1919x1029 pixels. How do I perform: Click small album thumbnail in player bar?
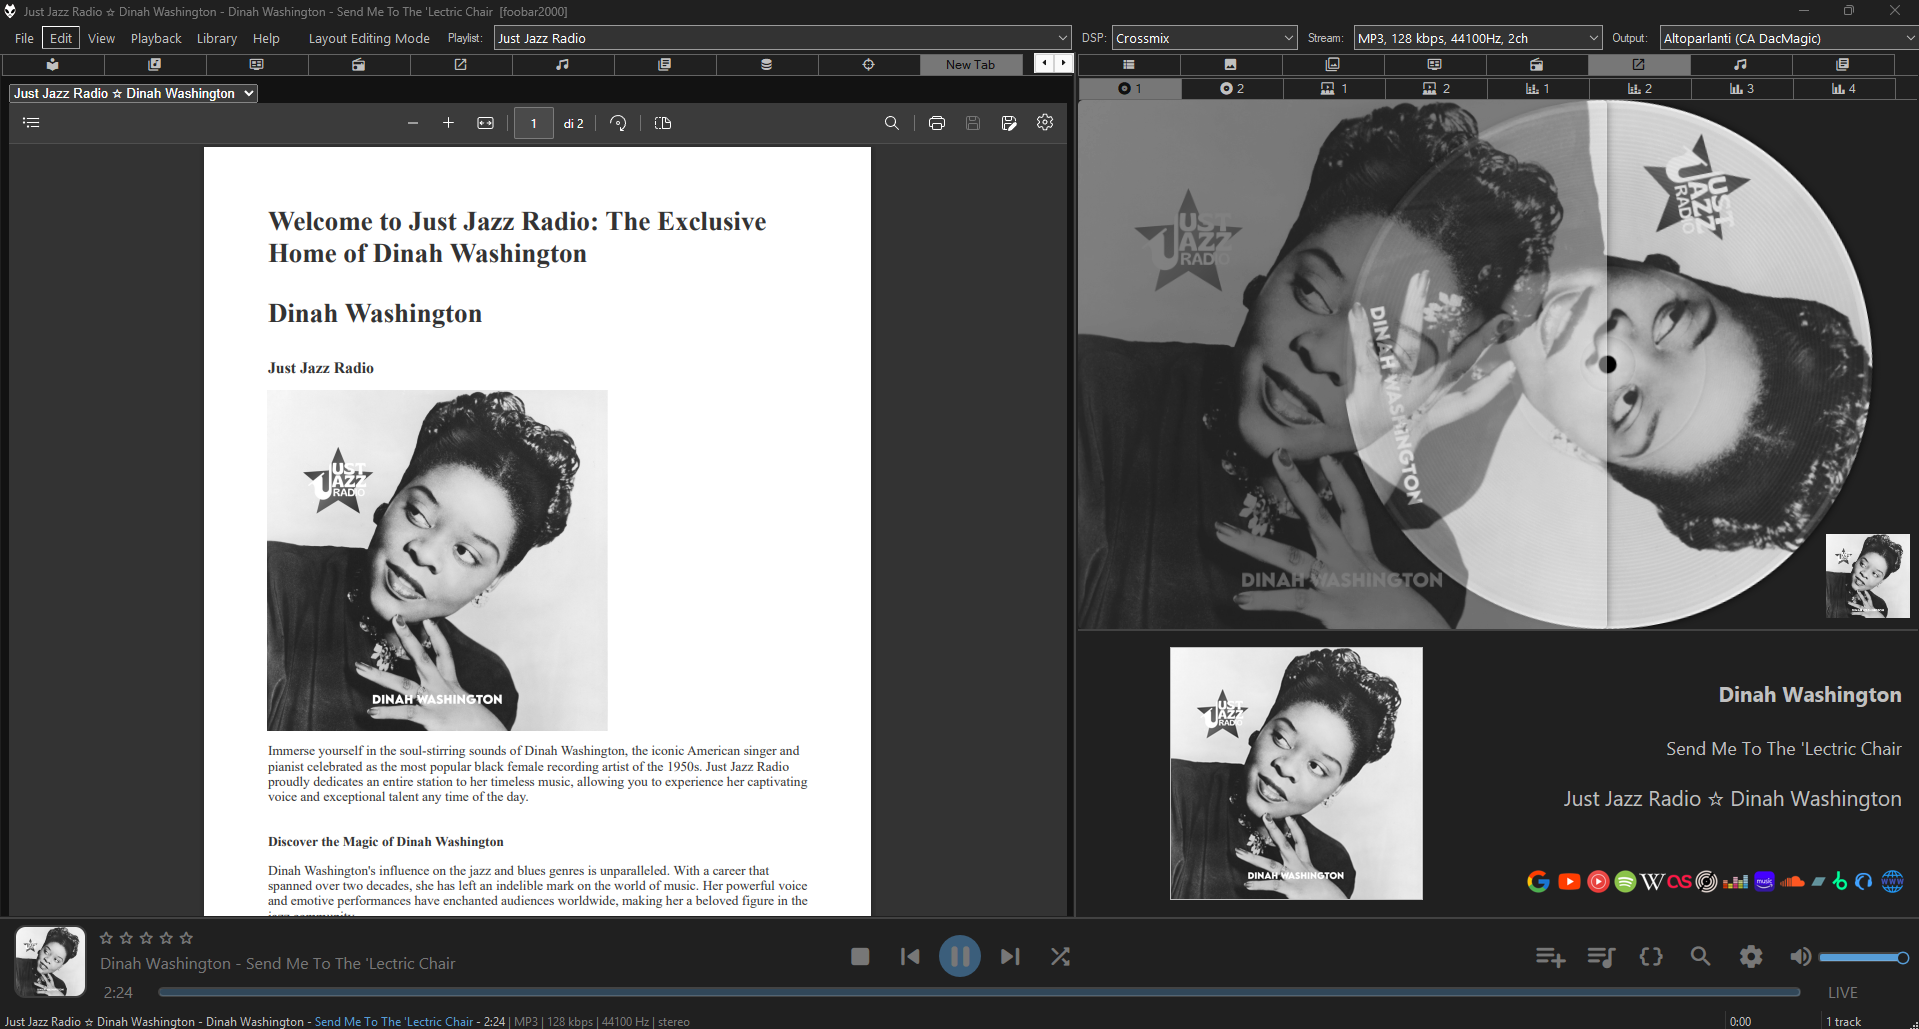click(49, 961)
